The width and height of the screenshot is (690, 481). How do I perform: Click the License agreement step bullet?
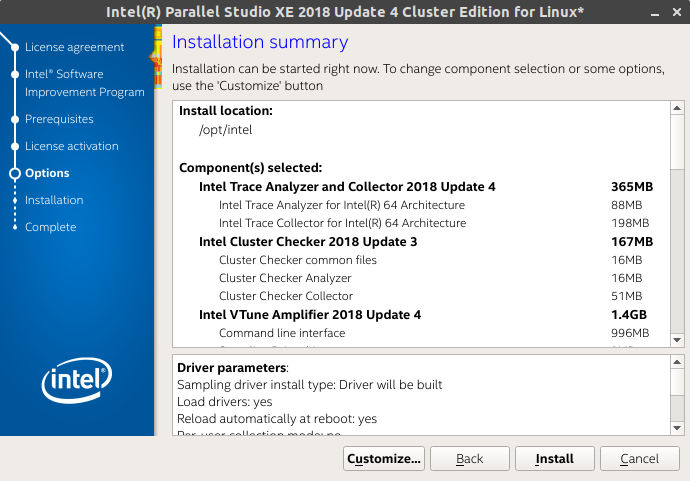coord(15,48)
